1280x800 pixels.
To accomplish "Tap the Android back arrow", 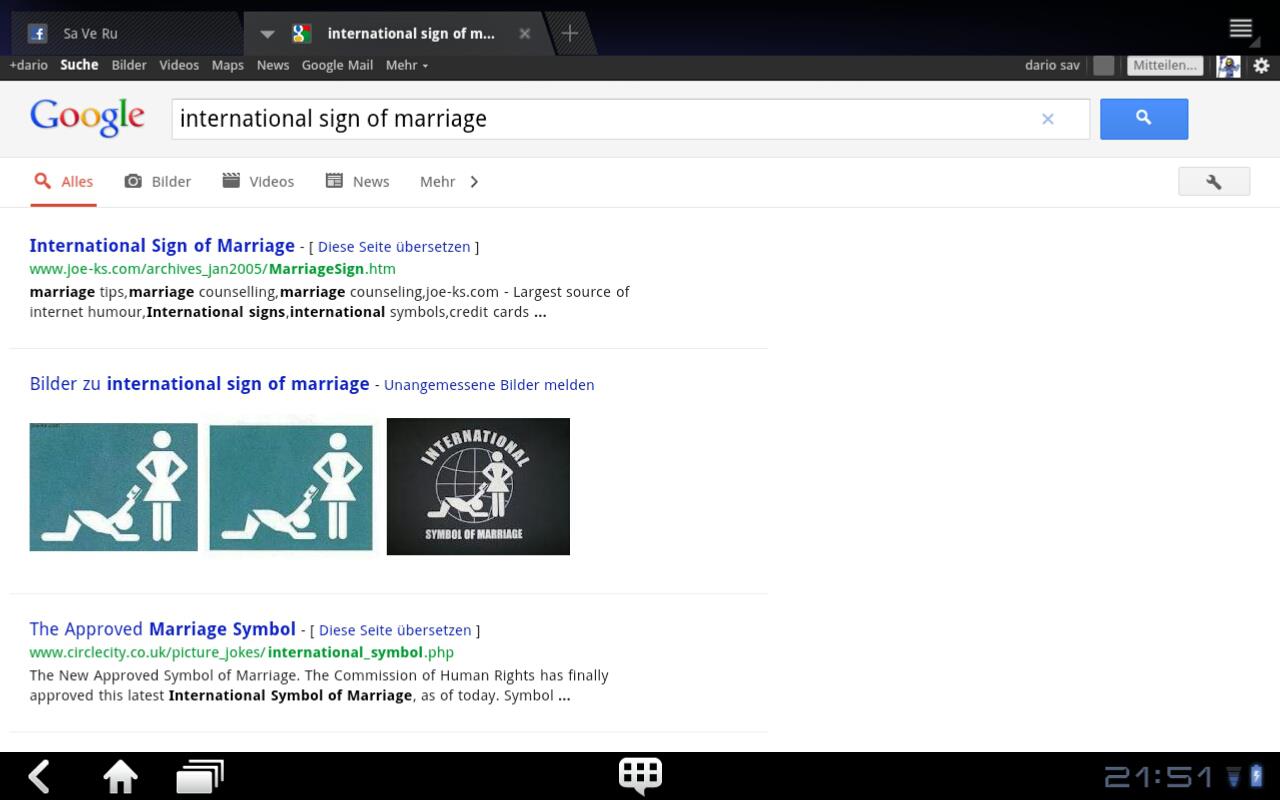I will point(40,776).
